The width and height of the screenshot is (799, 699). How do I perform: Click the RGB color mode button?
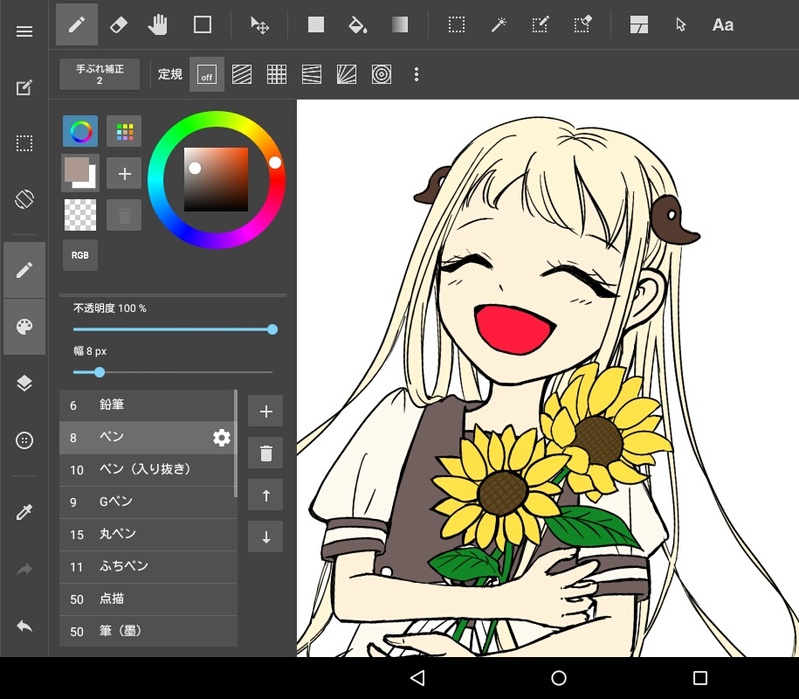pos(80,255)
